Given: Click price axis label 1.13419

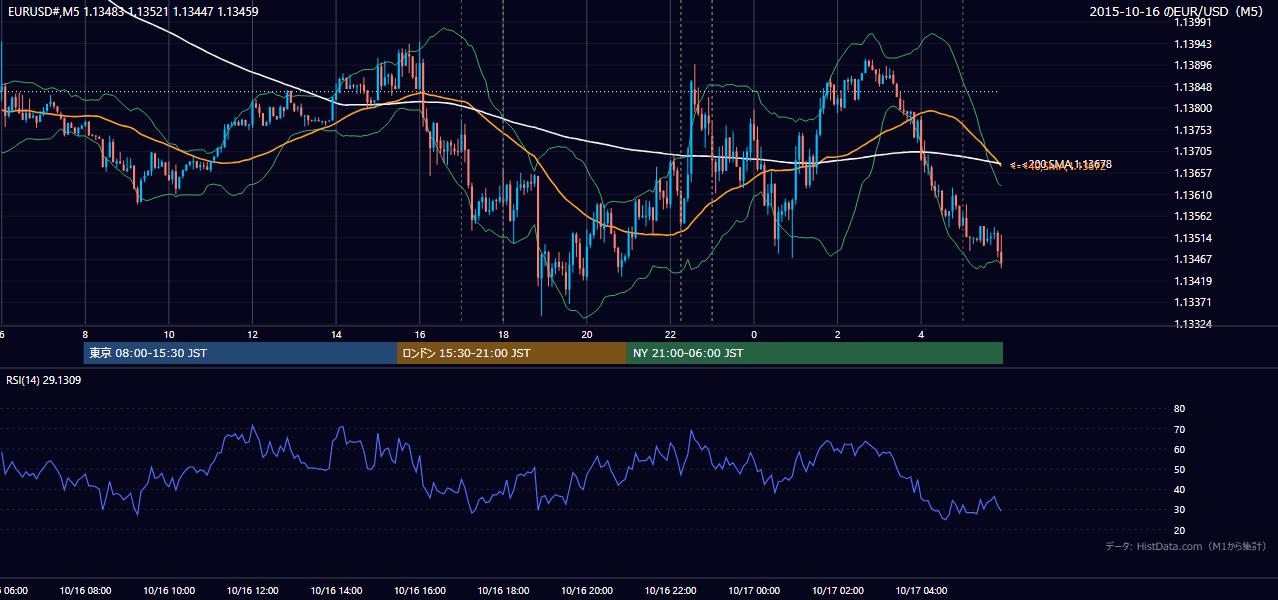Looking at the screenshot, I should (x=1193, y=281).
